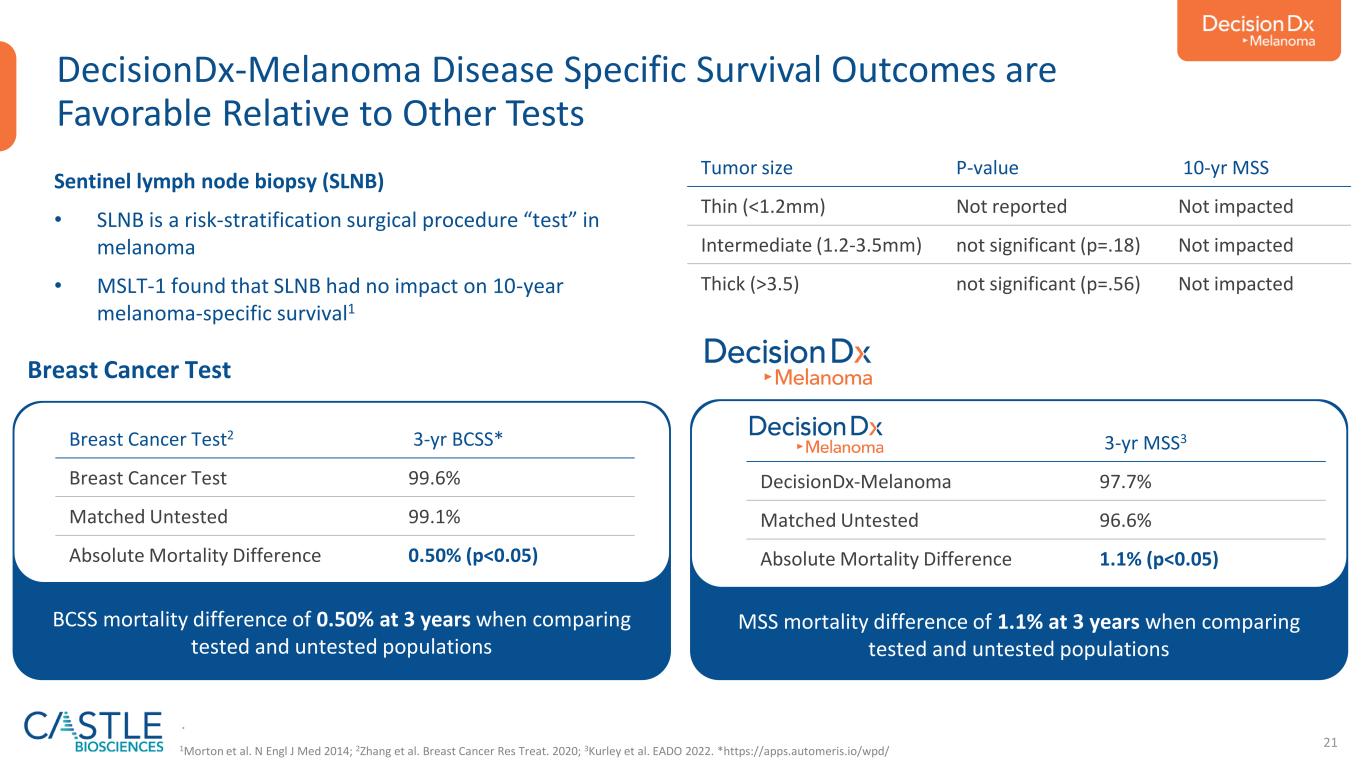The height and width of the screenshot is (769, 1365).
Task: Click the Sentinel lymph node biopsy heading
Action: click(219, 182)
